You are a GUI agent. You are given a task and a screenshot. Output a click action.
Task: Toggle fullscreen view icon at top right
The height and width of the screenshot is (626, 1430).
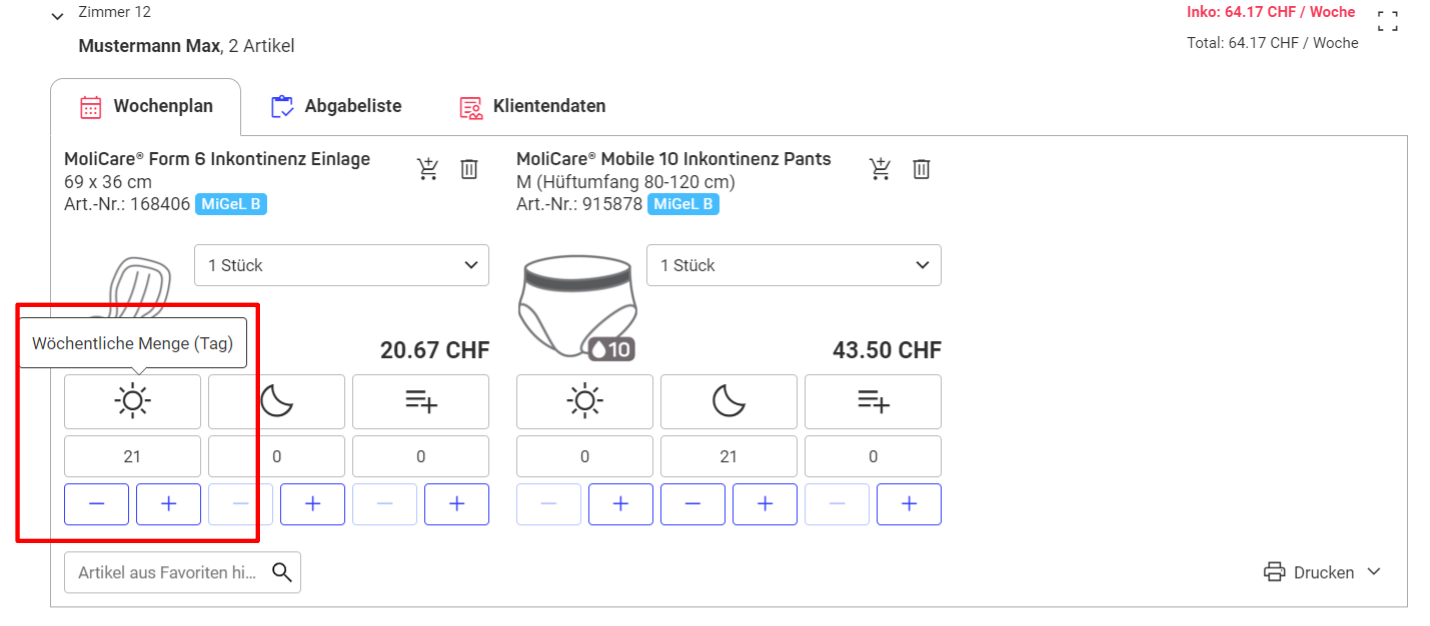[1387, 21]
